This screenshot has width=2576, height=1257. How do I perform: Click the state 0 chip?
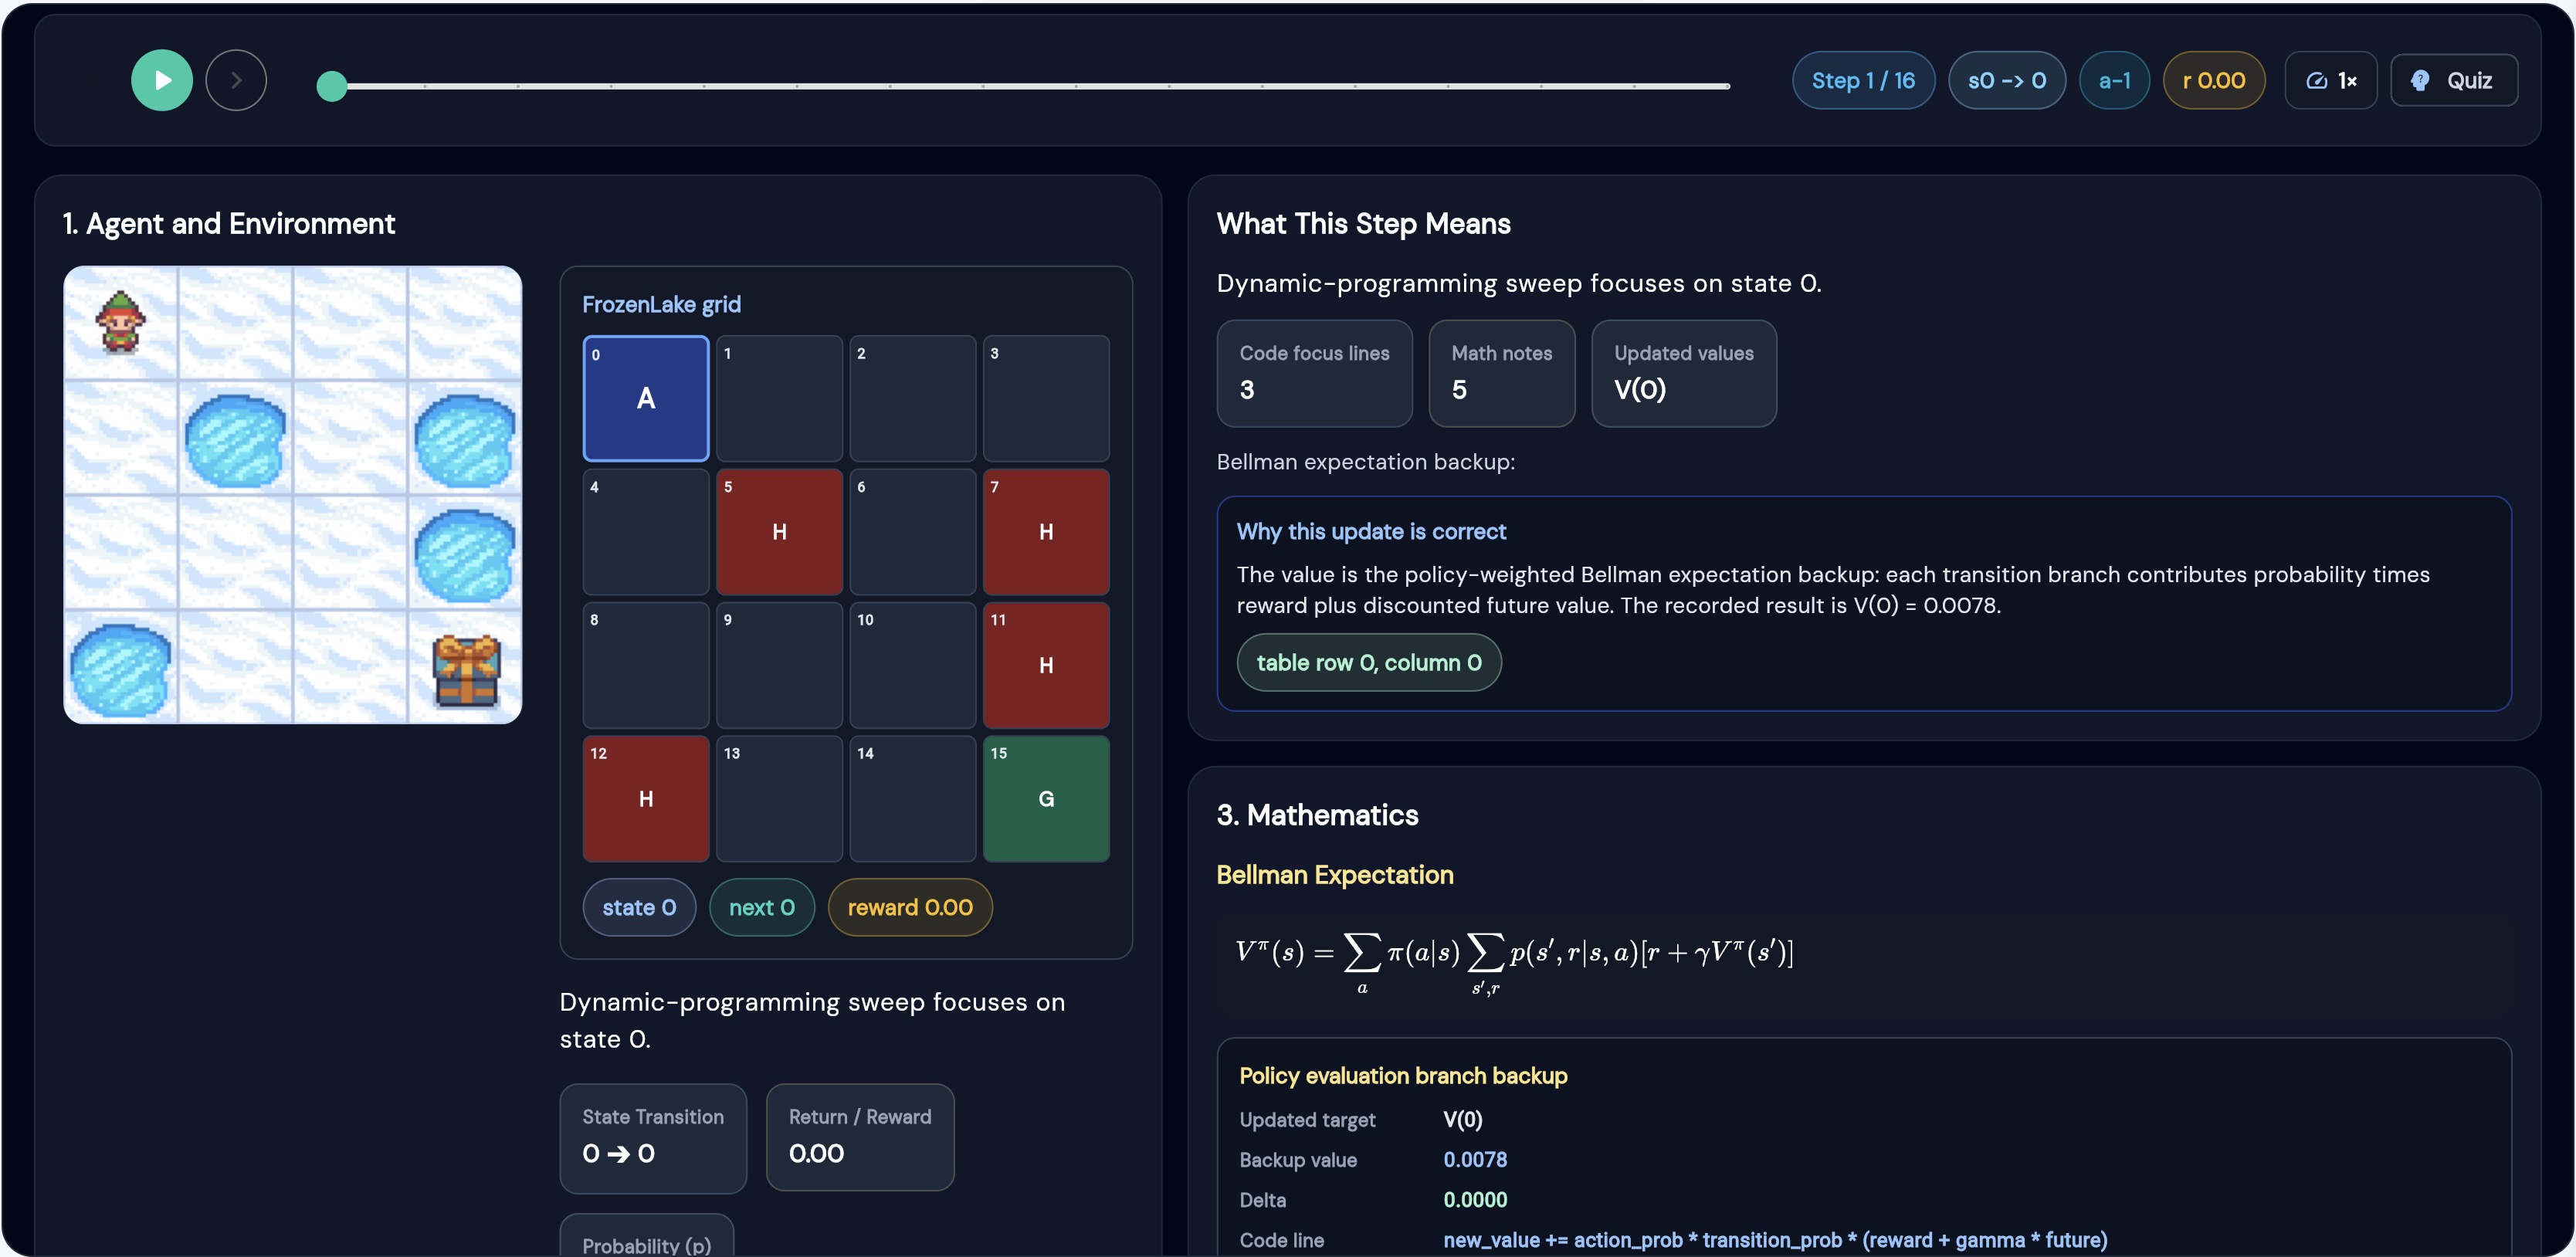(639, 908)
